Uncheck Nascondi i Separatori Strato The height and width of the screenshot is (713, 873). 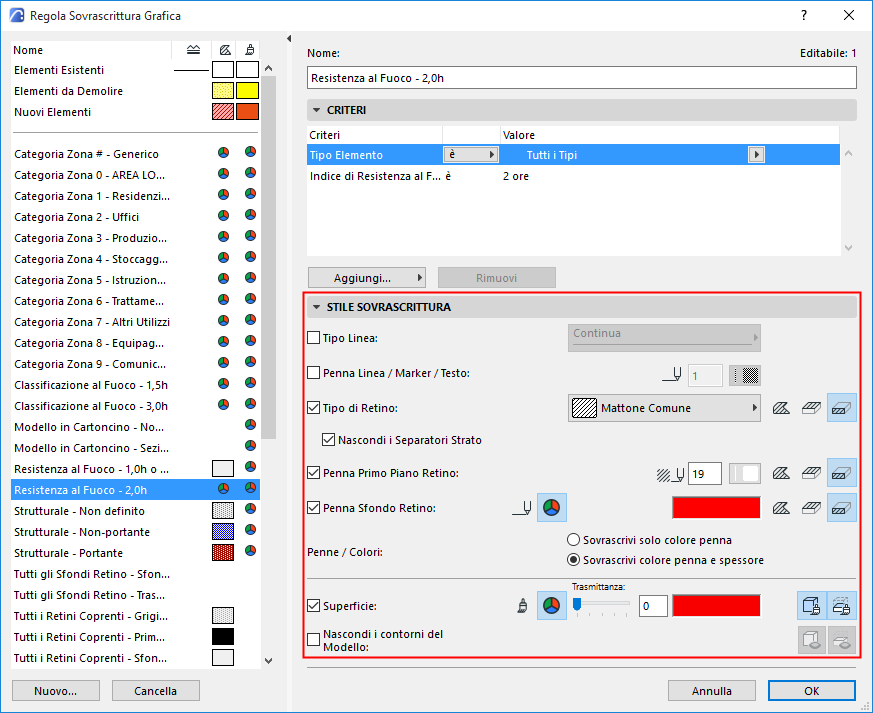pyautogui.click(x=328, y=440)
